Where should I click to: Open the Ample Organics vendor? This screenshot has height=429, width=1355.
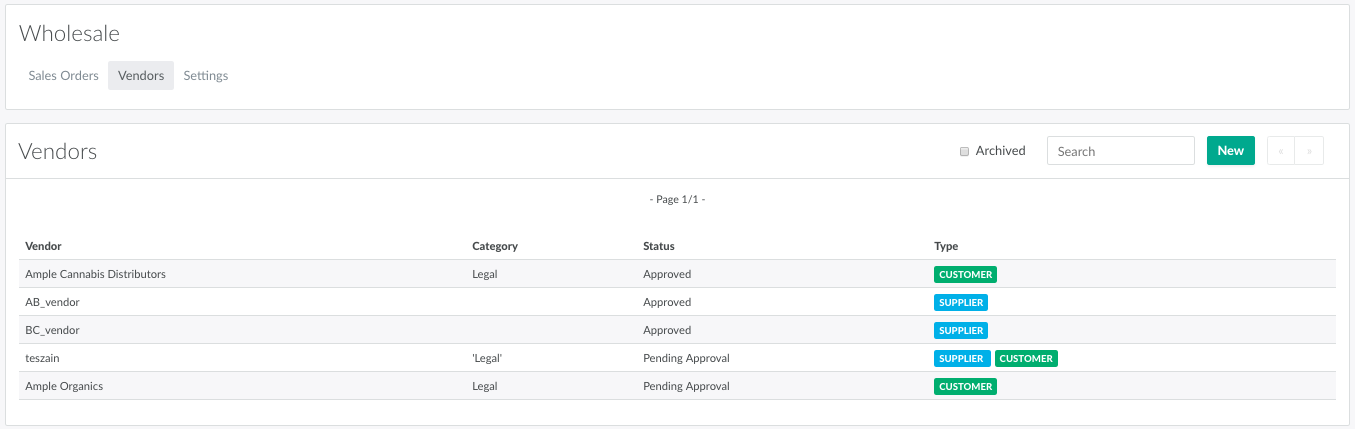64,386
